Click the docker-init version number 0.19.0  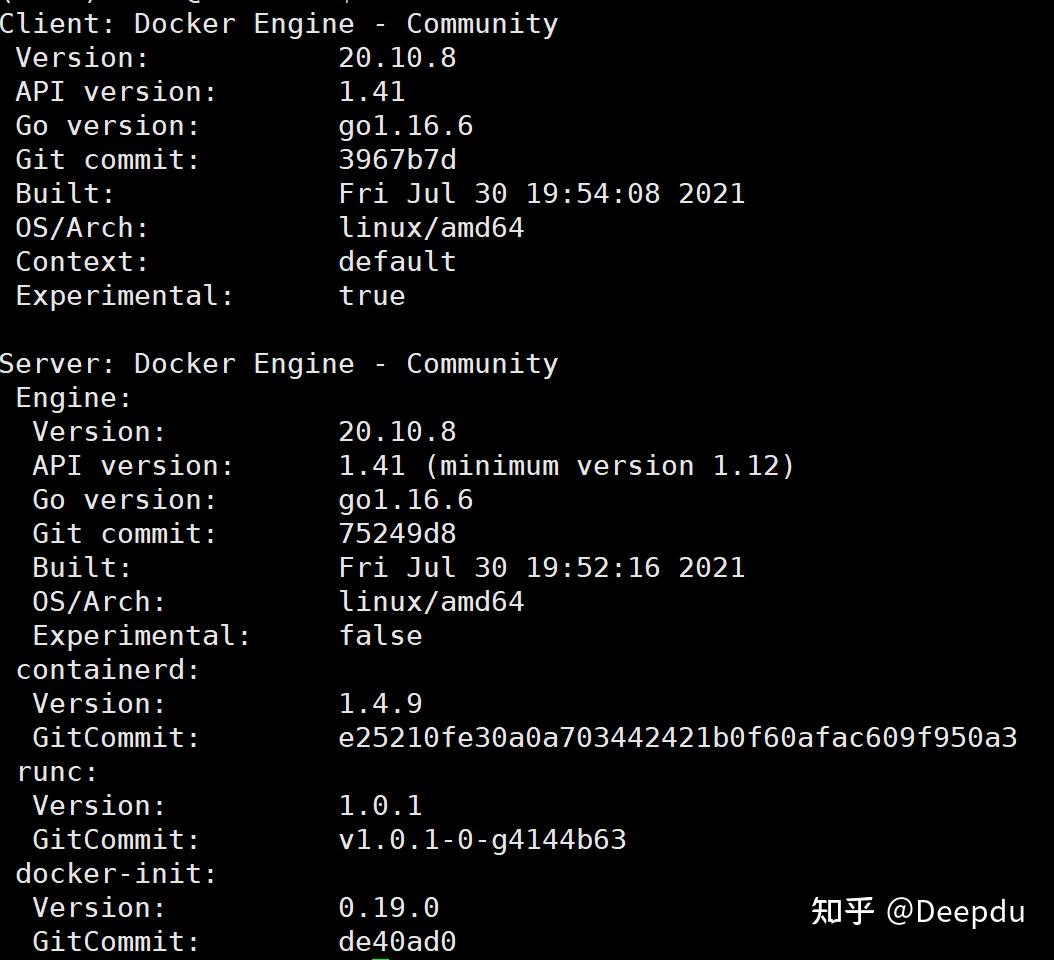tap(389, 908)
